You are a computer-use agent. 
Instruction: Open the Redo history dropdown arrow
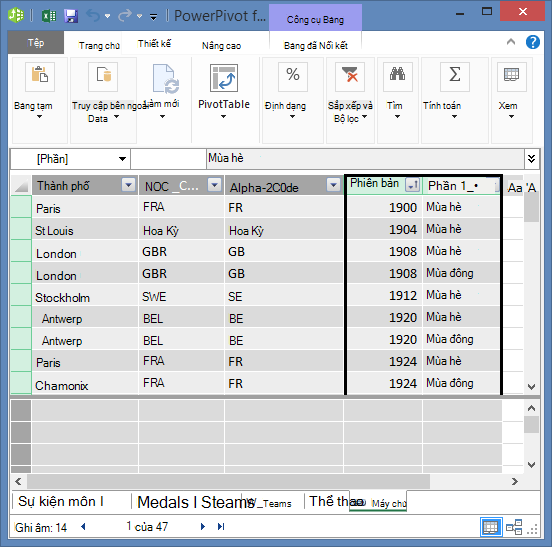140,16
